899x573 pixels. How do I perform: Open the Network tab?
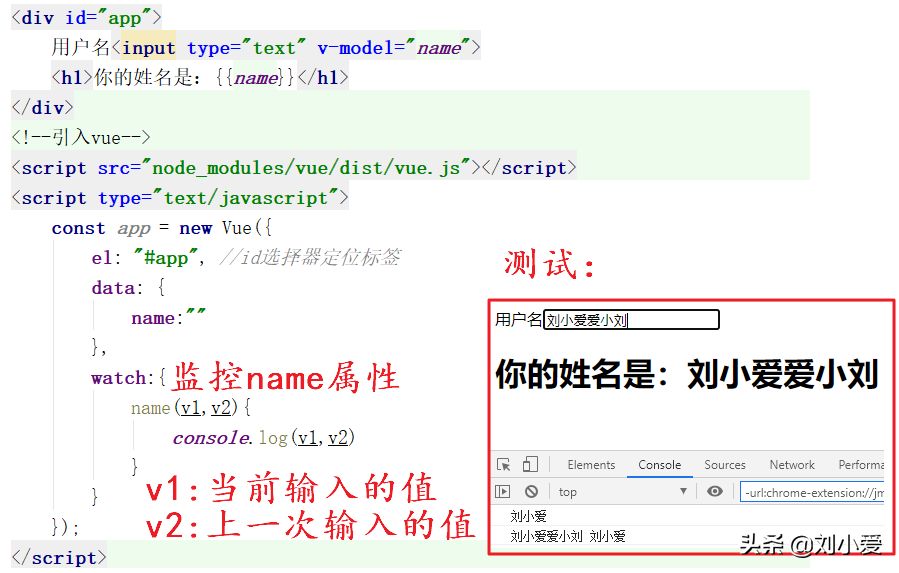[792, 465]
